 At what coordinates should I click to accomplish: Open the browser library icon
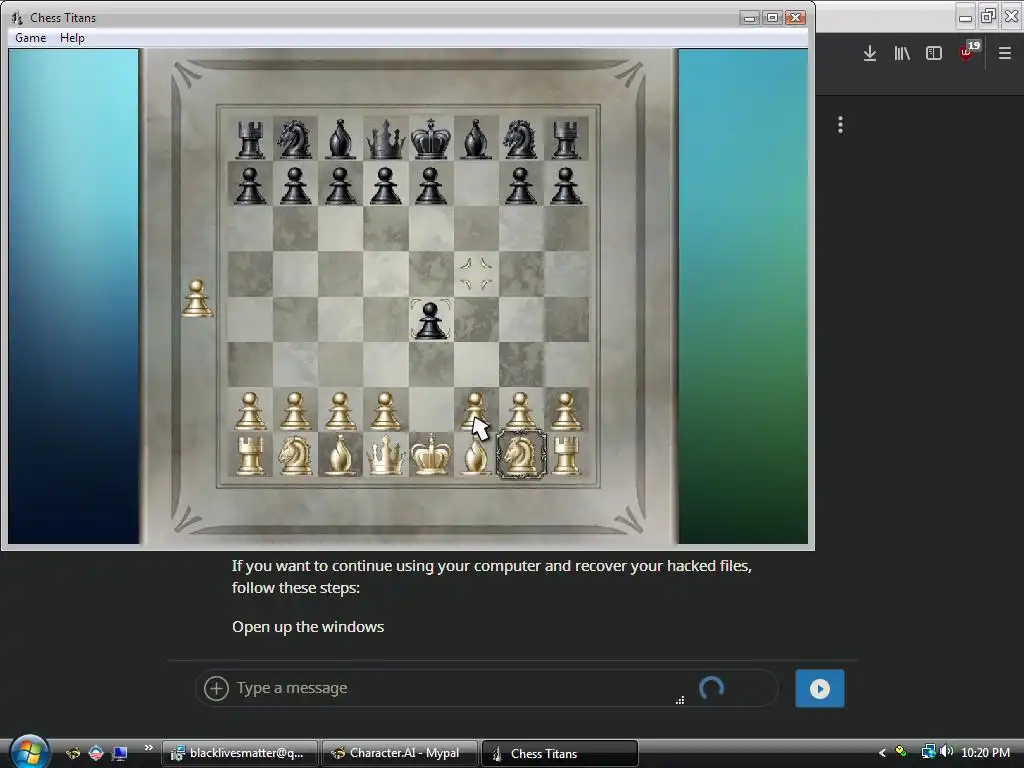tap(902, 53)
